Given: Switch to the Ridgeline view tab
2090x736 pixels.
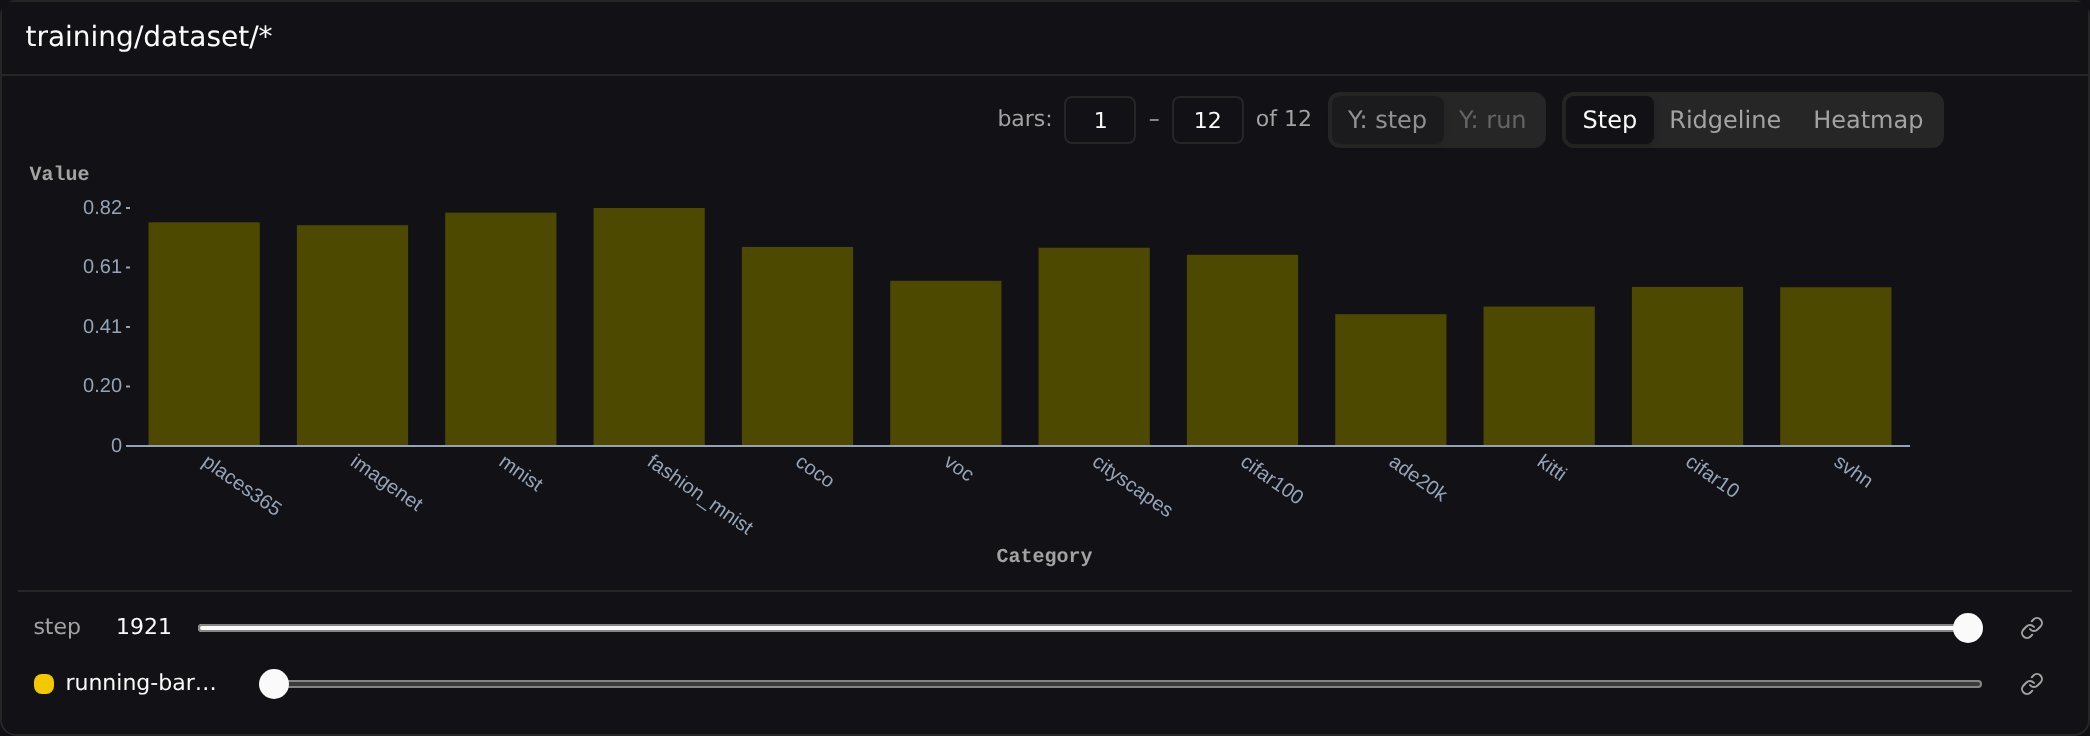Looking at the screenshot, I should (1725, 120).
